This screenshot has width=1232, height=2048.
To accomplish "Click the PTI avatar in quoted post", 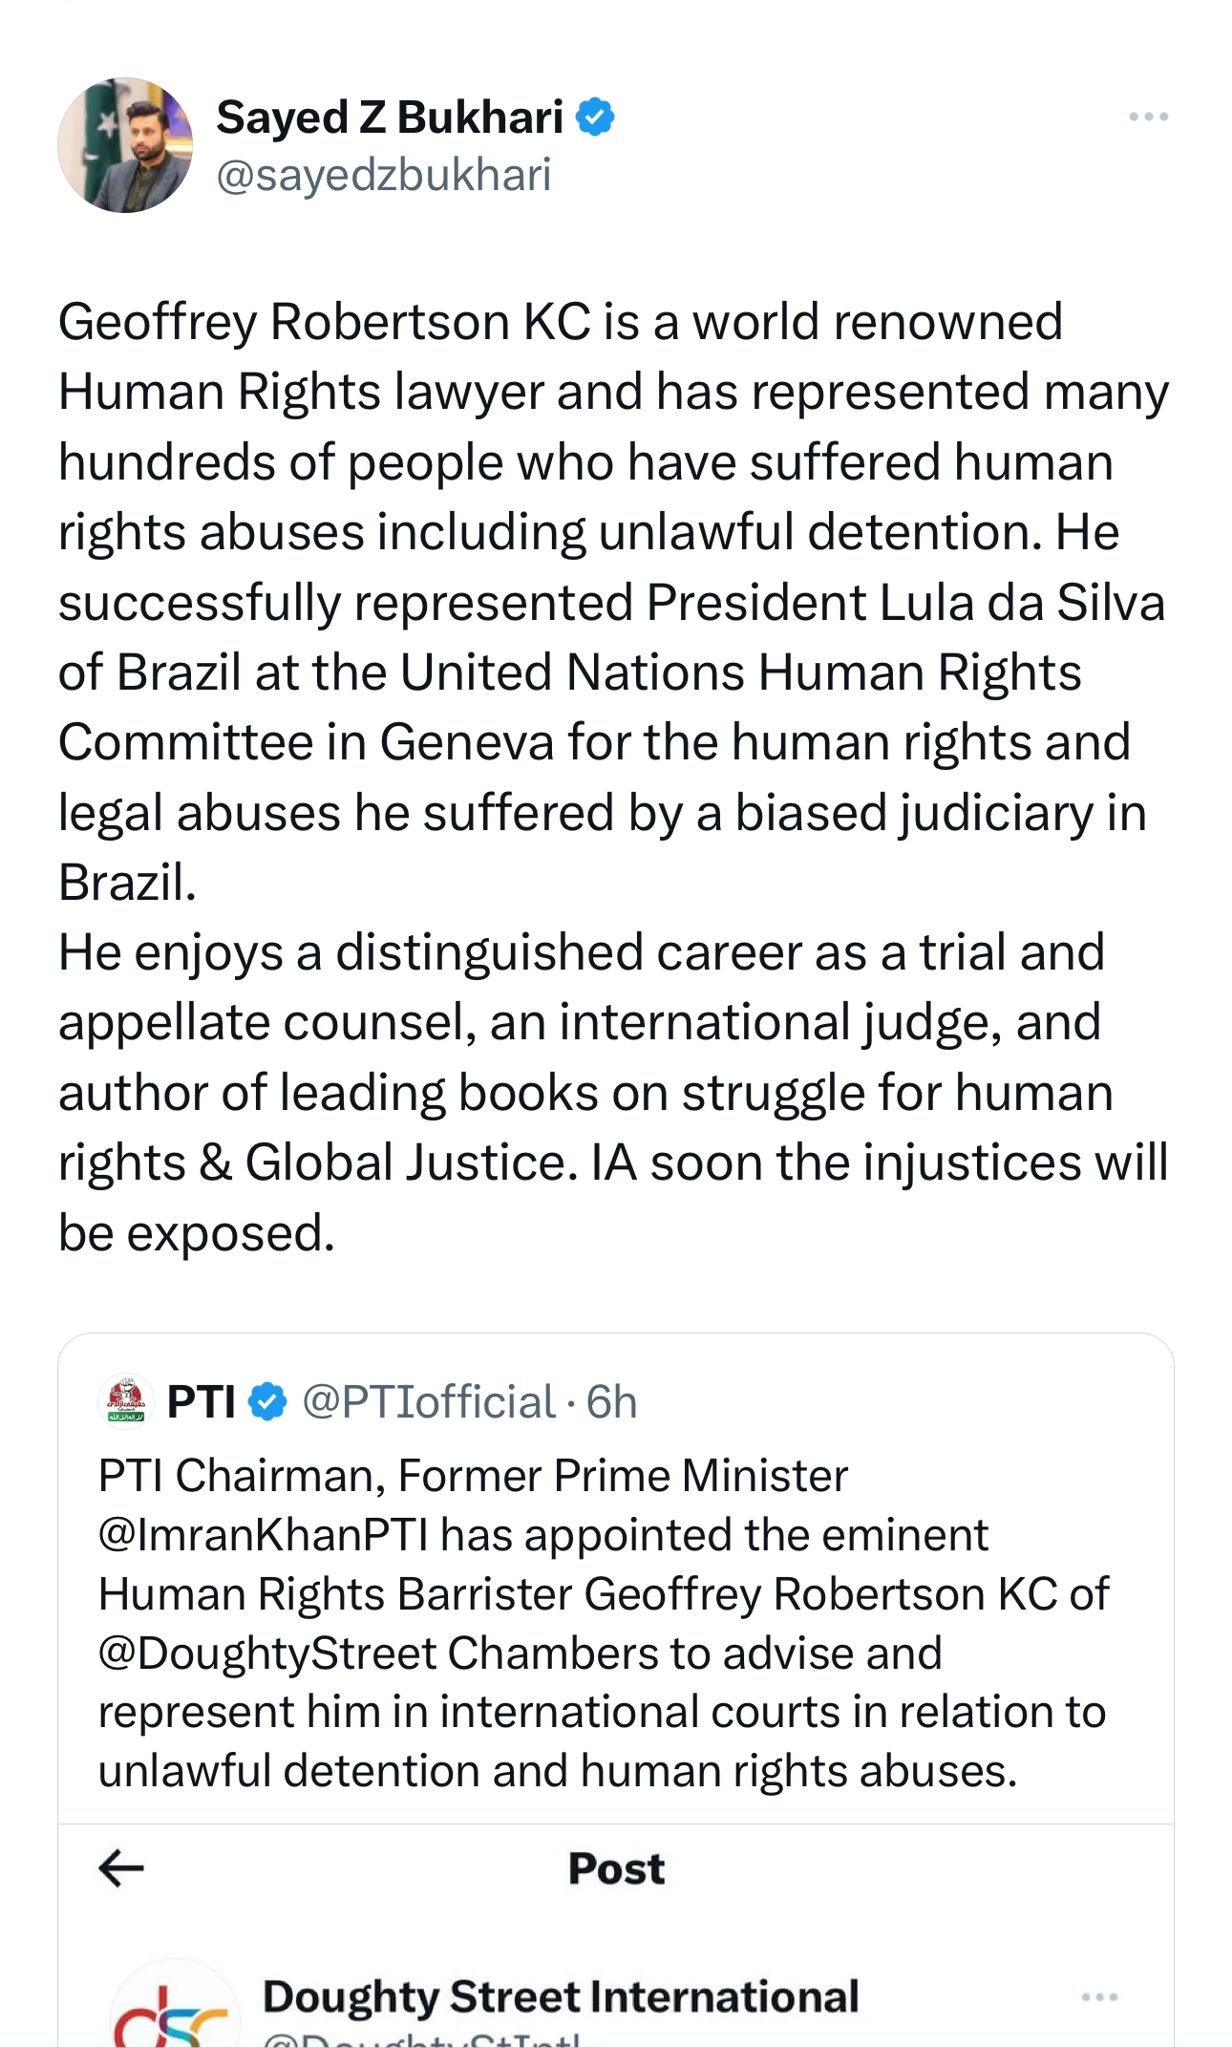I will (126, 1401).
